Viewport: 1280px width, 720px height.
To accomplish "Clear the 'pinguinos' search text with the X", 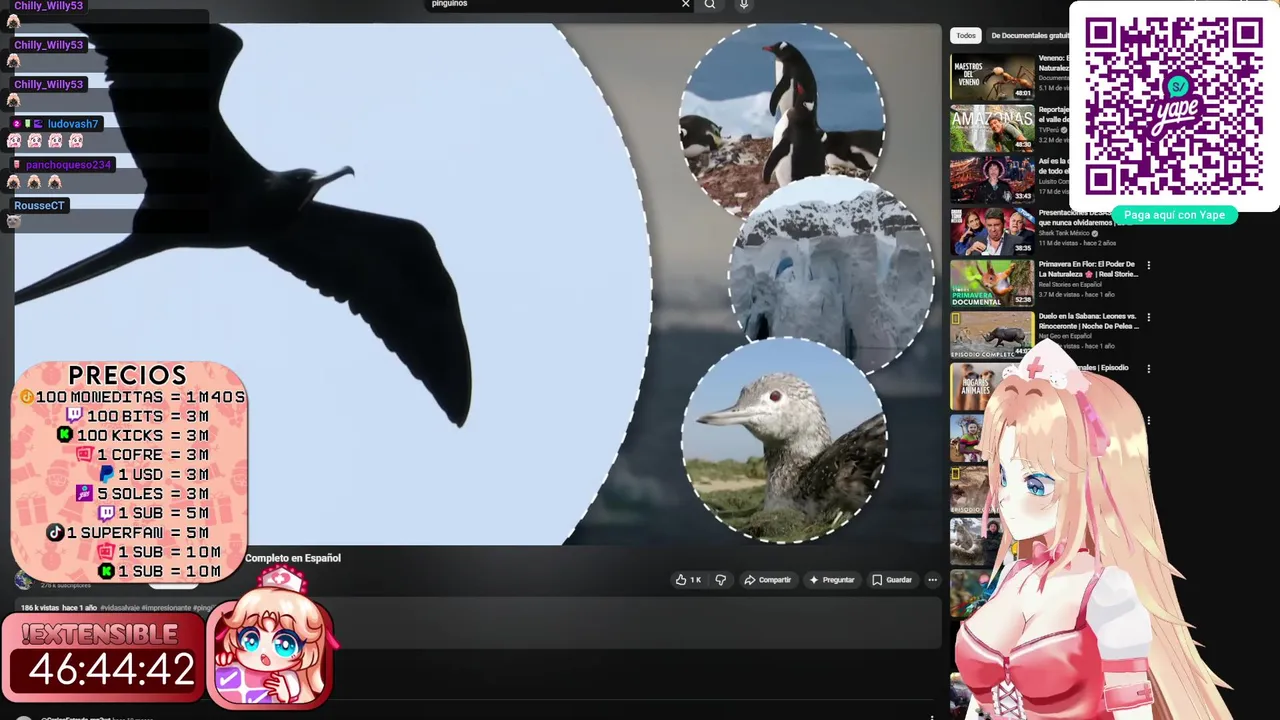I will [x=685, y=4].
